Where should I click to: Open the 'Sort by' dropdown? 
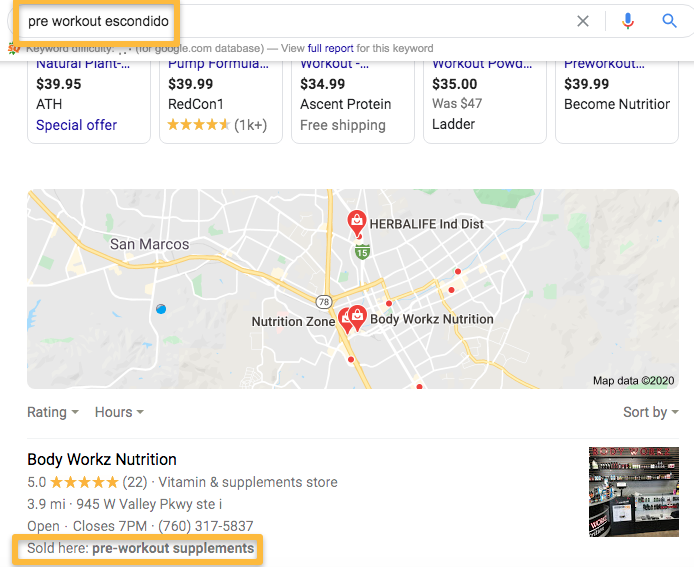click(651, 412)
